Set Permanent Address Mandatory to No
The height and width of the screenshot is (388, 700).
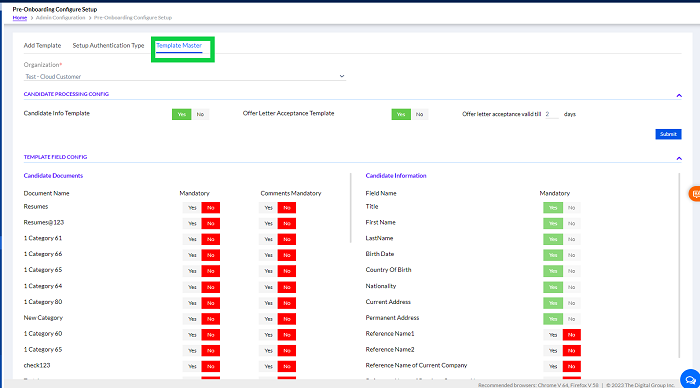pos(571,319)
